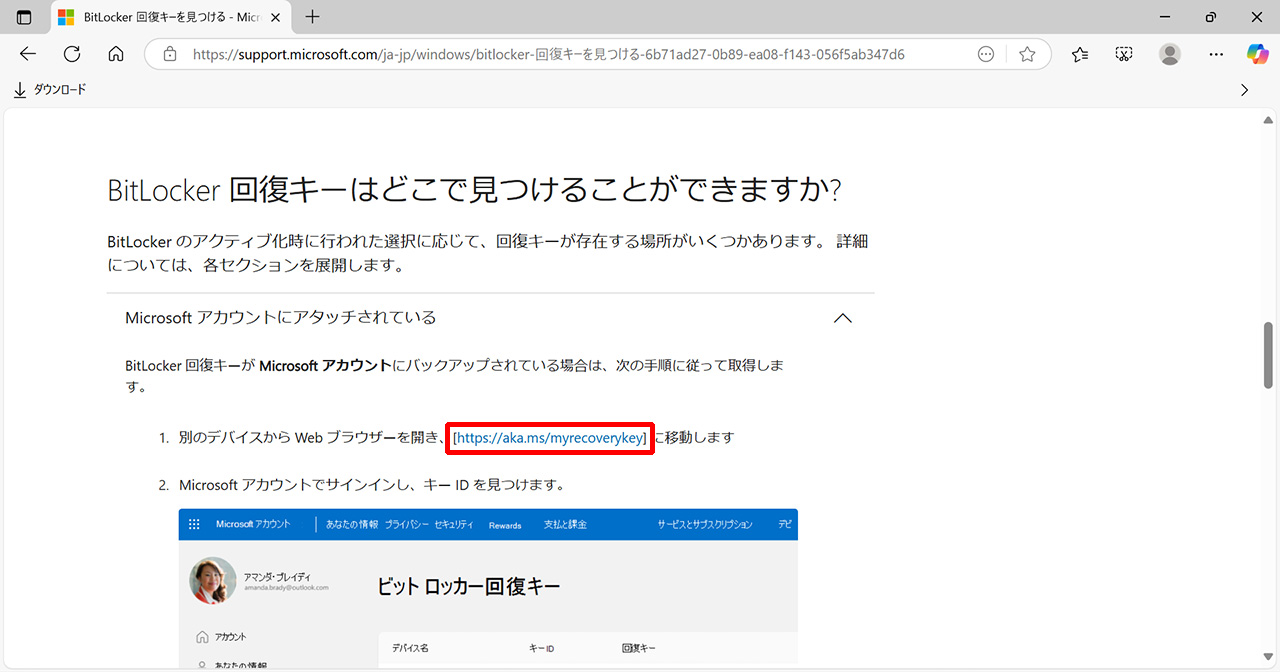Click the Microsoft アカウント label in screenshot
The image size is (1280, 672).
pos(253,525)
